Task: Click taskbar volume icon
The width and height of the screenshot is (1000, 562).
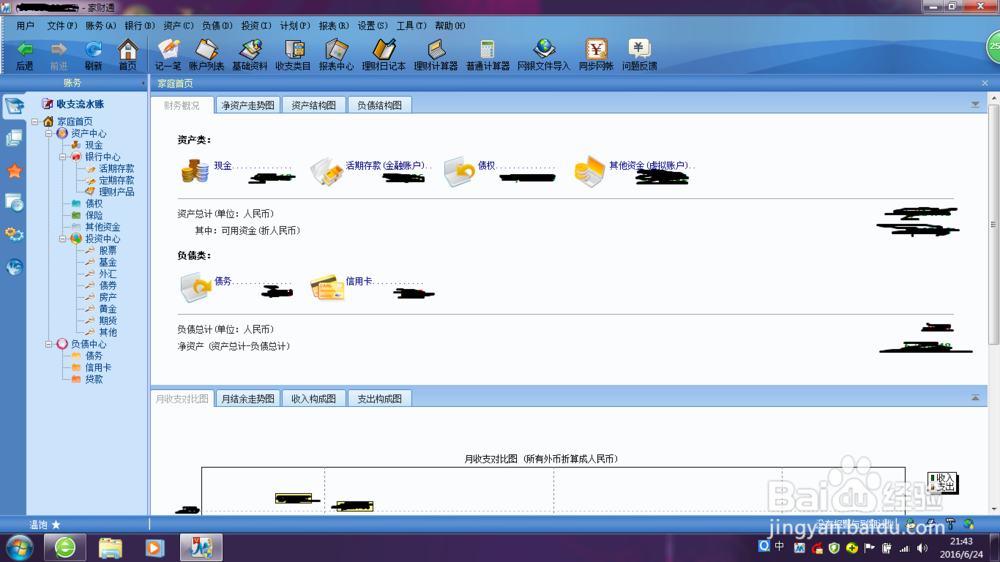Action: coord(922,548)
